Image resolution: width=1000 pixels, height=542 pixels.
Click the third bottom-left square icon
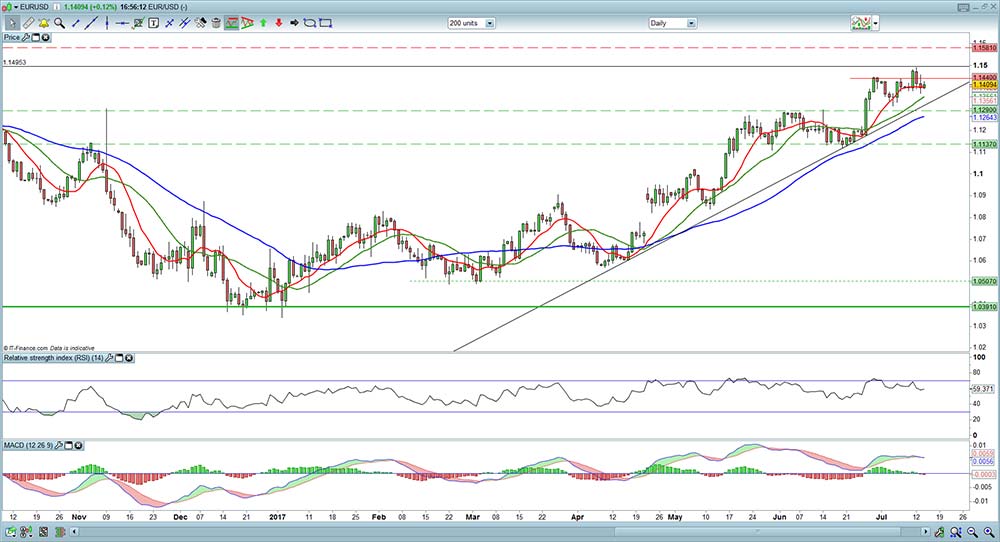(x=43, y=531)
